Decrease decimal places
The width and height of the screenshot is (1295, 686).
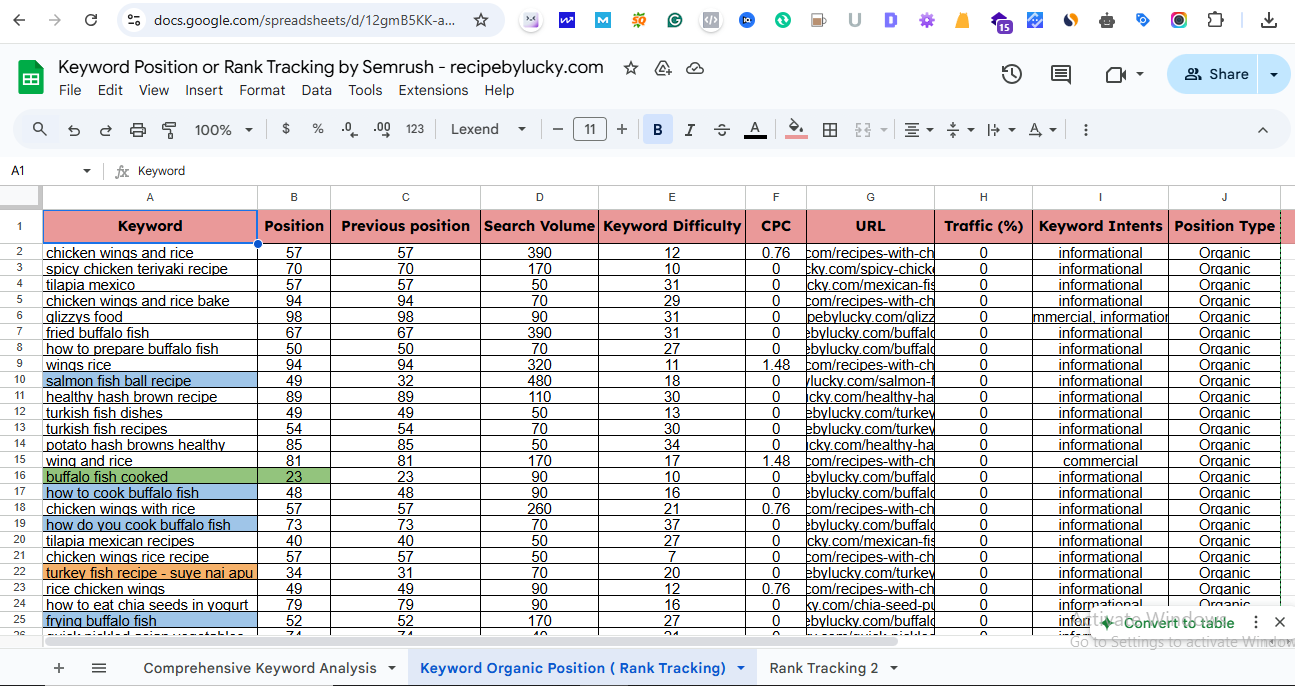coord(349,129)
